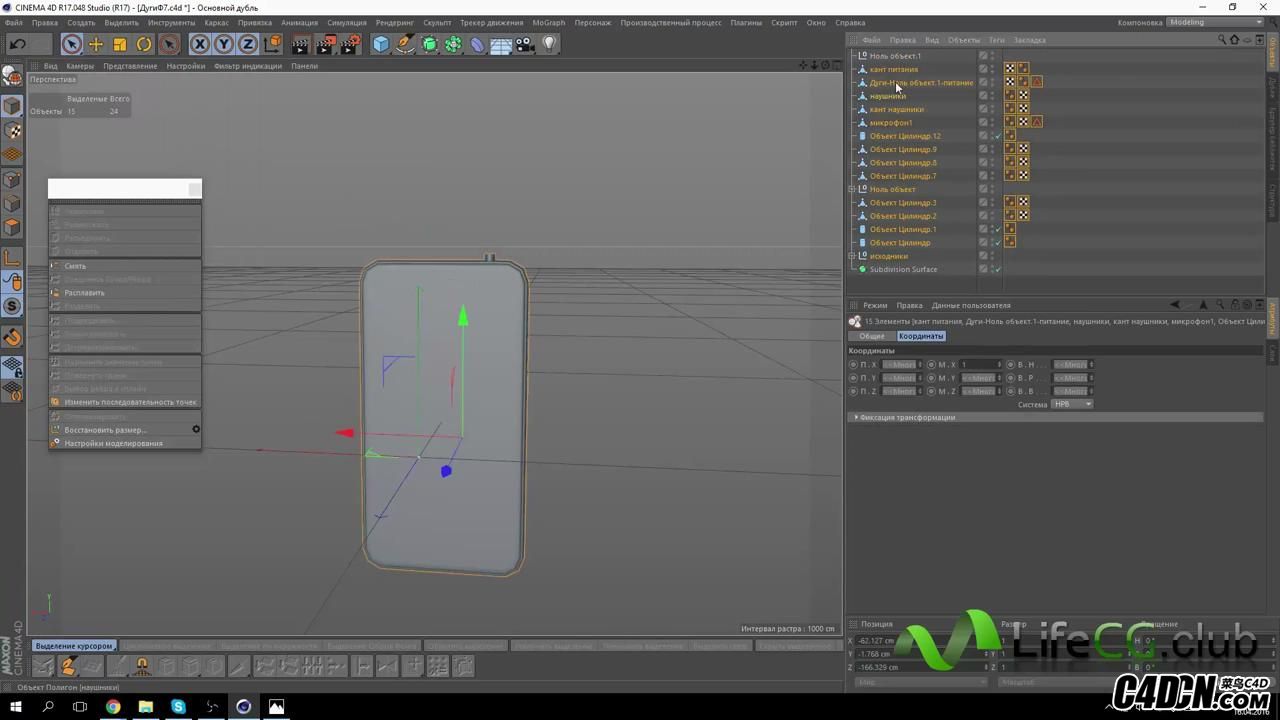Select the Live Selection arrow tool
This screenshot has height=720, width=1280.
pyautogui.click(x=71, y=44)
